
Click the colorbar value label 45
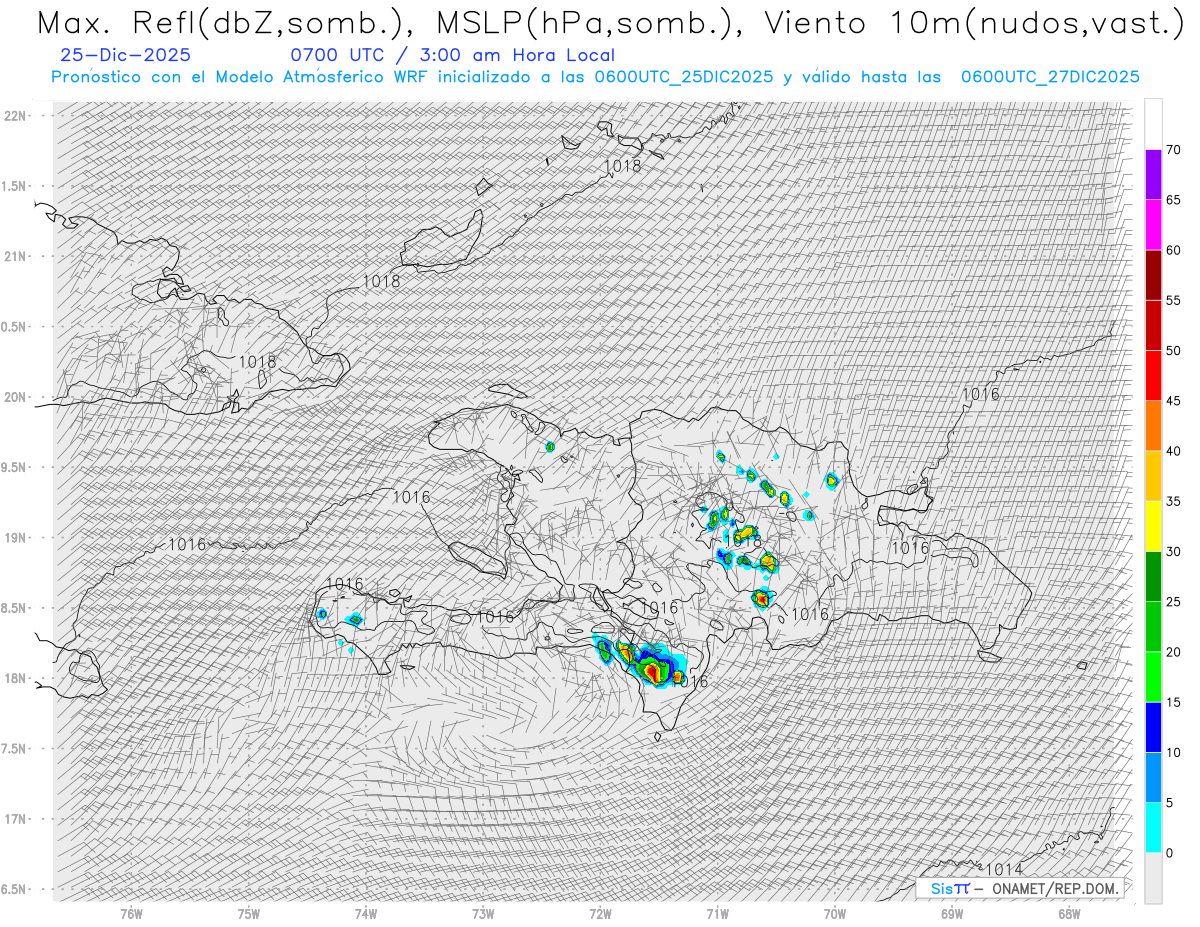point(1173,401)
